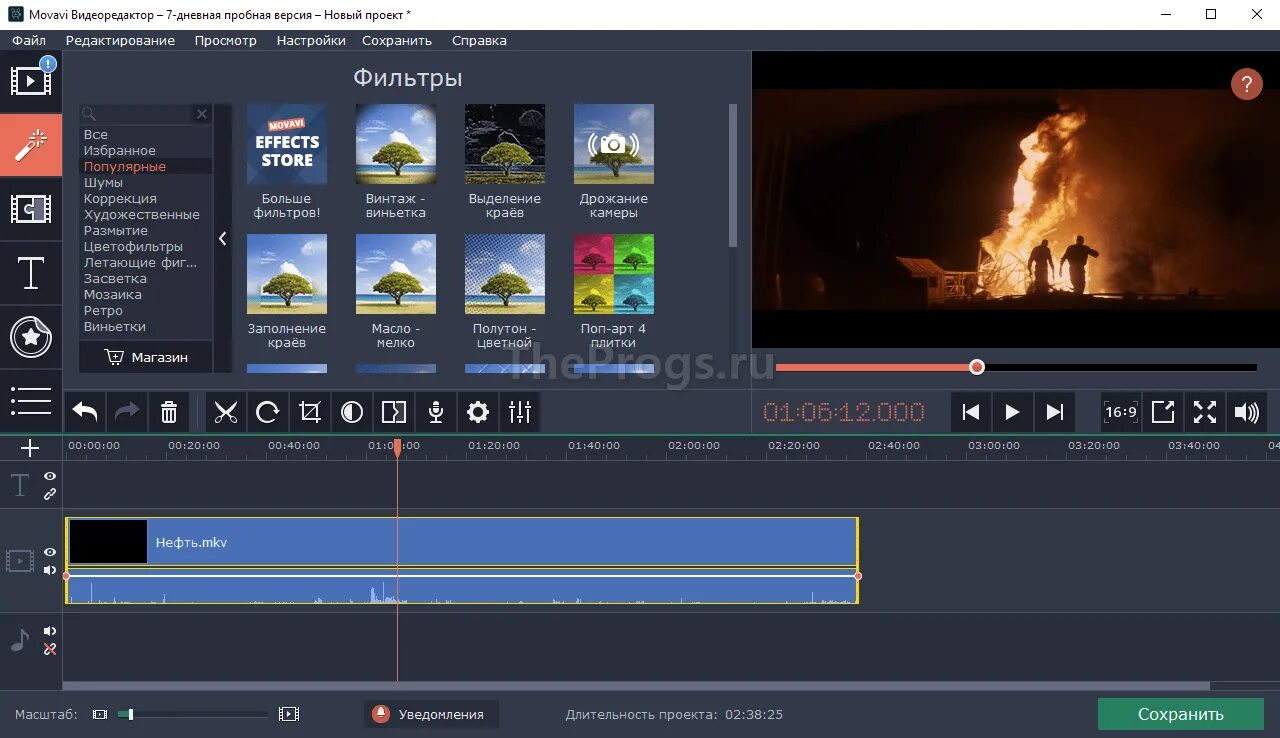Zoom out timeline scale icon
The width and height of the screenshot is (1280, 738).
pos(99,714)
